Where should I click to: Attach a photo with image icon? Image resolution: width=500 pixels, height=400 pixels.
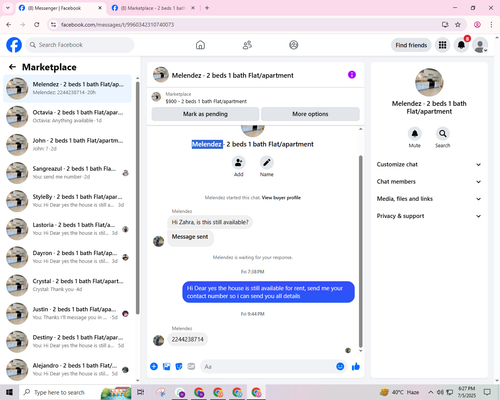pyautogui.click(x=166, y=367)
